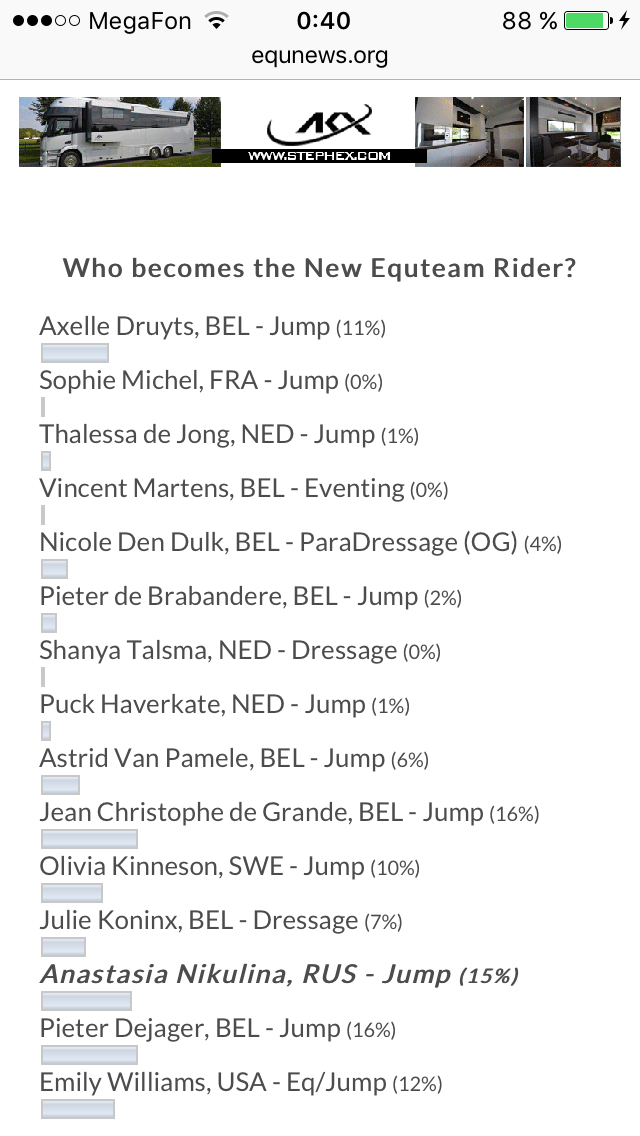Screen dimensions: 640x1136
Task: Tap the poll title heading
Action: (320, 268)
